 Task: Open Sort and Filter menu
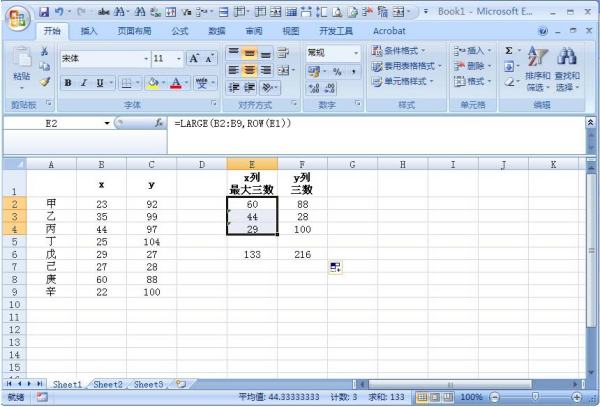click(538, 69)
